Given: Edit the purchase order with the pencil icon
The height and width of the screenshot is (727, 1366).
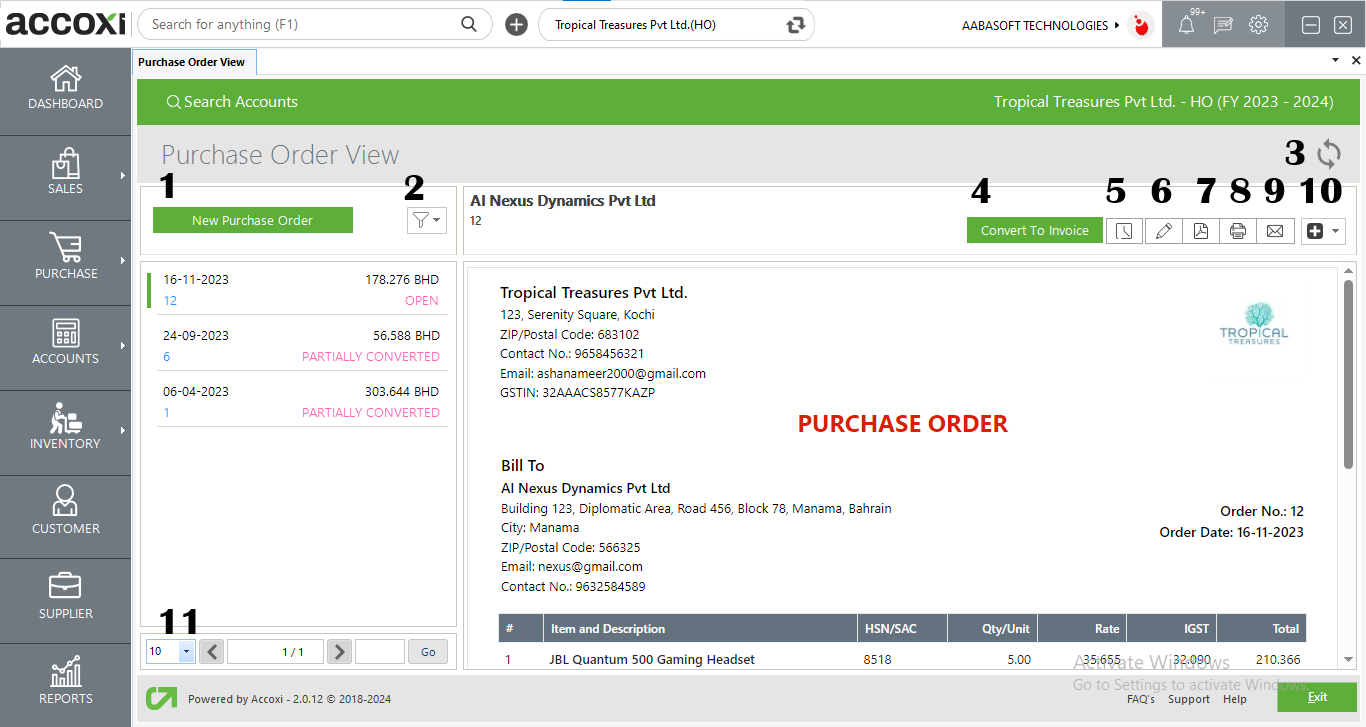Looking at the screenshot, I should [x=1163, y=230].
